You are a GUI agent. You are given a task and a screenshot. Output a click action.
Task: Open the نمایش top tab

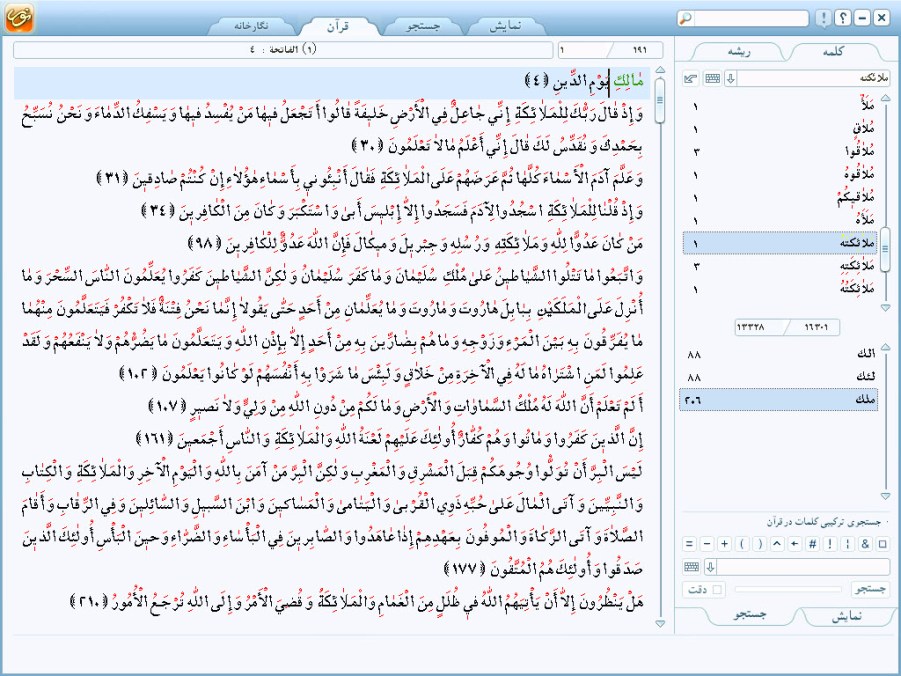pyautogui.click(x=506, y=26)
